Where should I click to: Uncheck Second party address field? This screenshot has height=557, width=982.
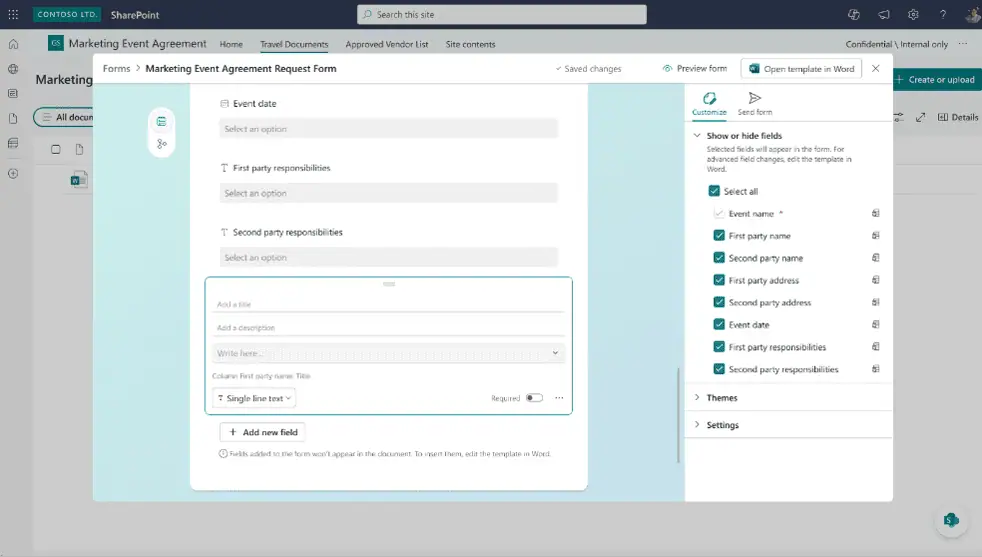(x=719, y=302)
